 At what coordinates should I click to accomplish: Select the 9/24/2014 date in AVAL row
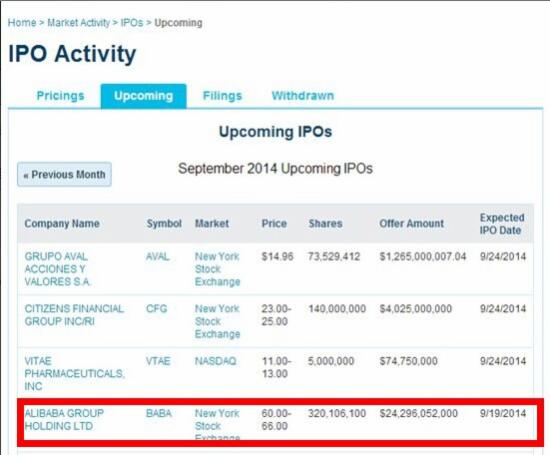pyautogui.click(x=503, y=256)
